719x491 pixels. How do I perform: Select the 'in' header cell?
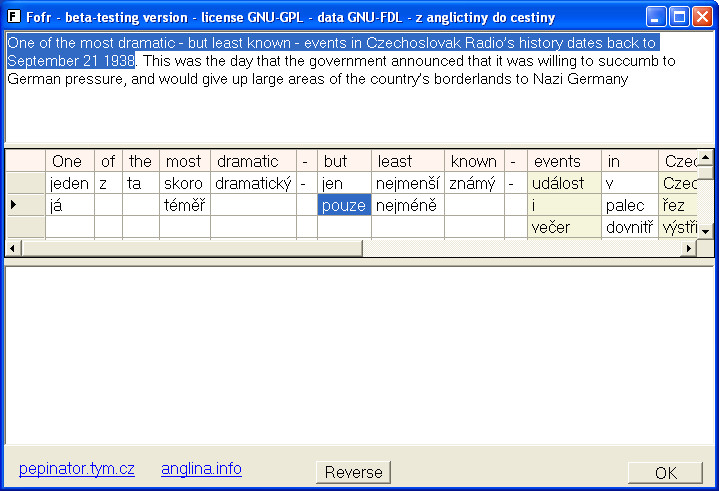click(x=630, y=161)
